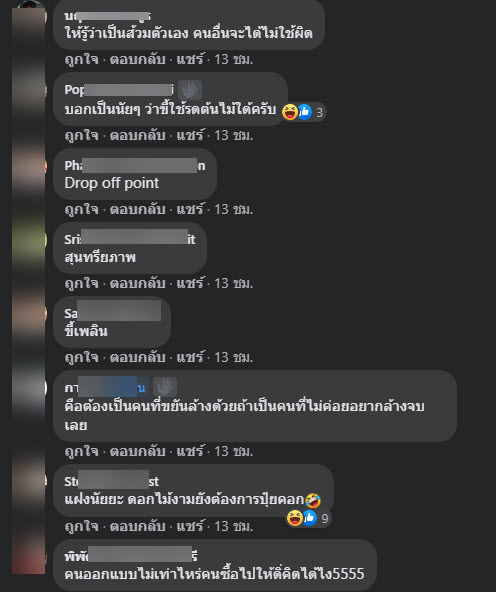The width and height of the screenshot is (496, 592).
Task: Open the '13 ชม.' timestamp under 'ขี้เพลิน' comment
Action: click(234, 358)
